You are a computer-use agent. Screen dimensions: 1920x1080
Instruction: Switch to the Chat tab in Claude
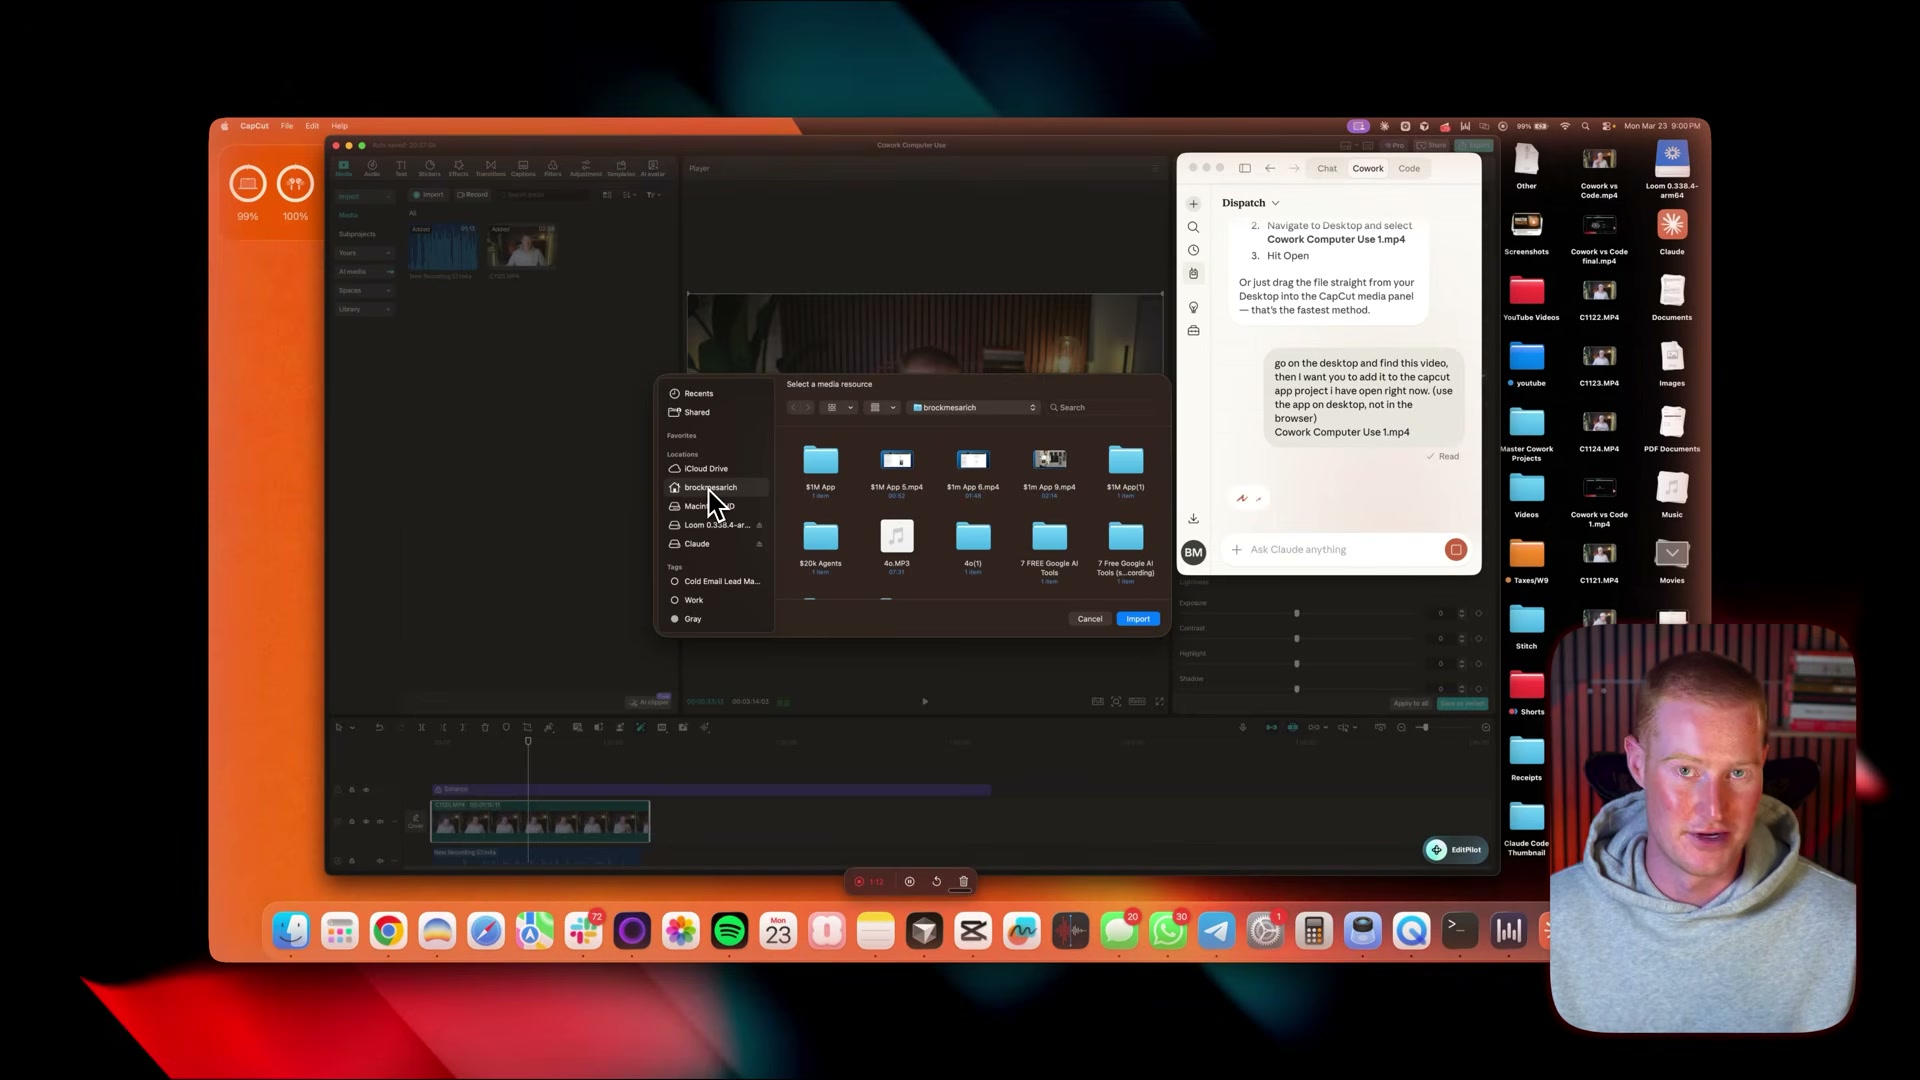click(1327, 169)
